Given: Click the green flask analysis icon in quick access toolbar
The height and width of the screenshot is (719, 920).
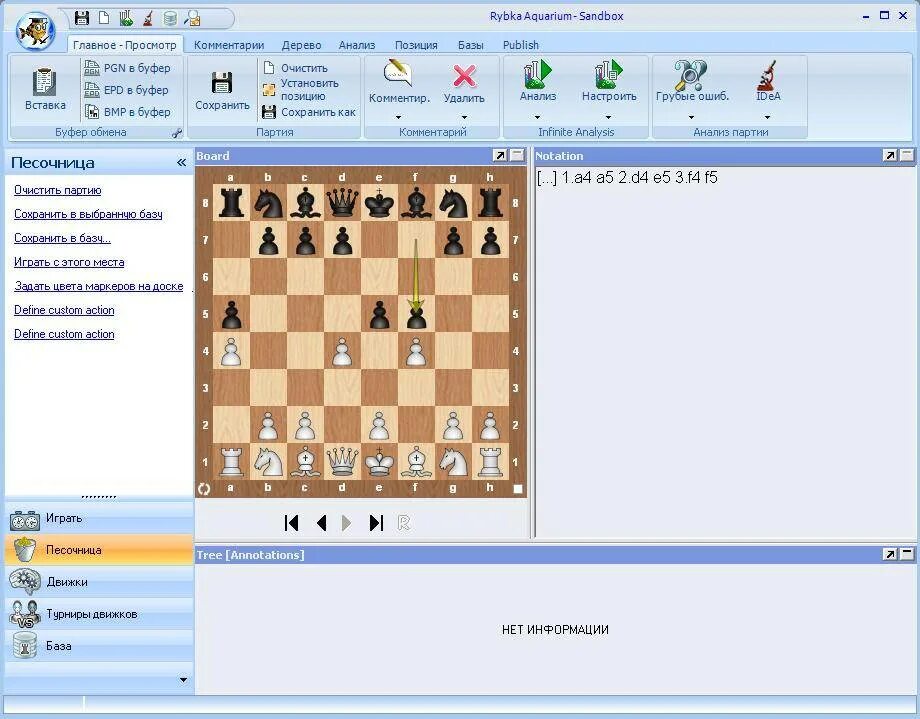Looking at the screenshot, I should pos(126,18).
